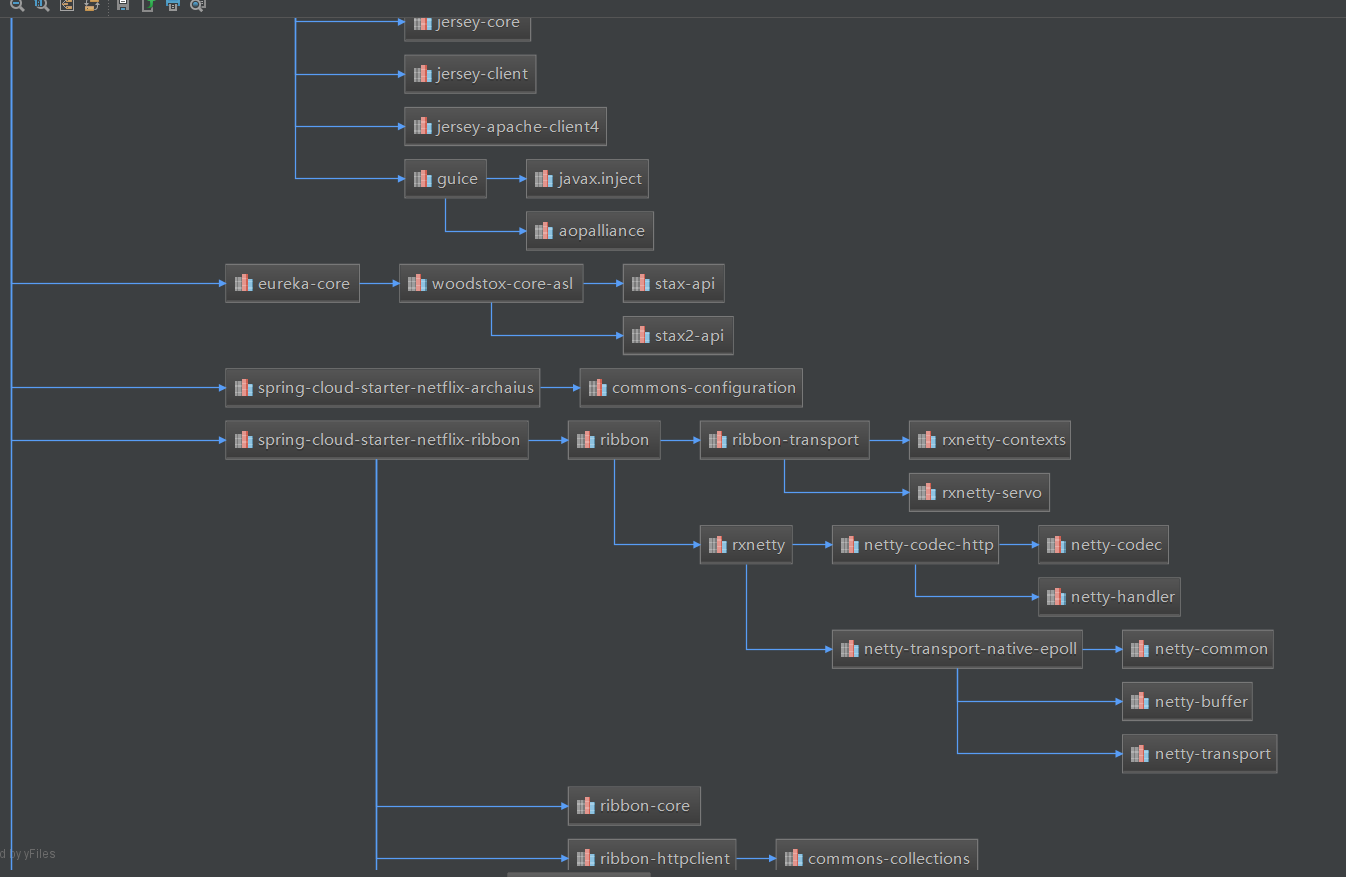Click the module icon in netty-codec node
1346x877 pixels.
(1056, 544)
